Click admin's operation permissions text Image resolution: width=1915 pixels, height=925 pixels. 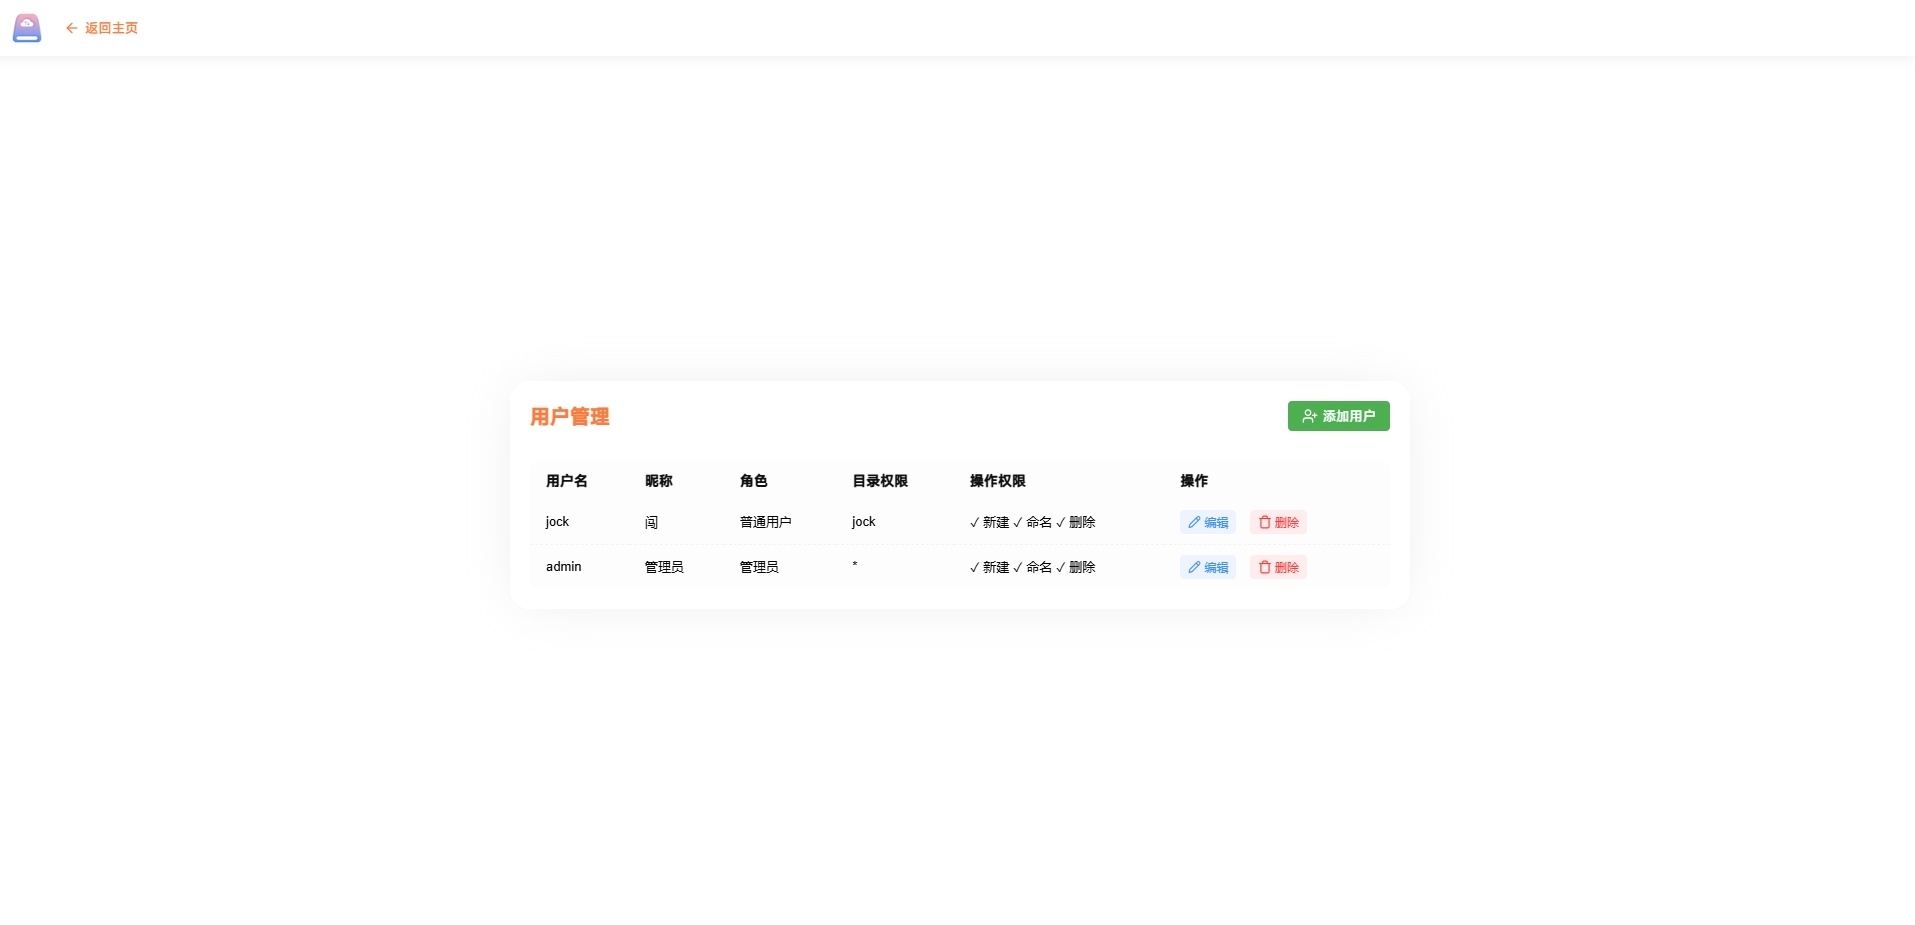[x=1033, y=567]
